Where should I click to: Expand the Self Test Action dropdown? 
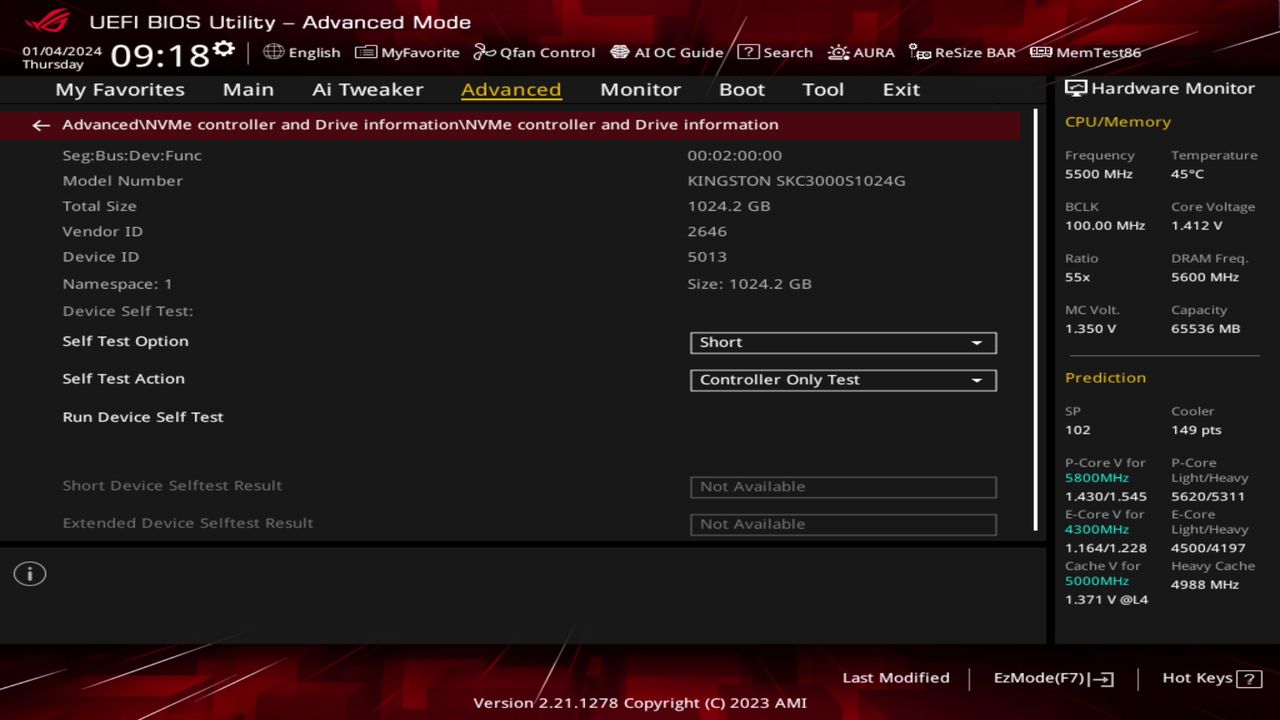(x=843, y=380)
